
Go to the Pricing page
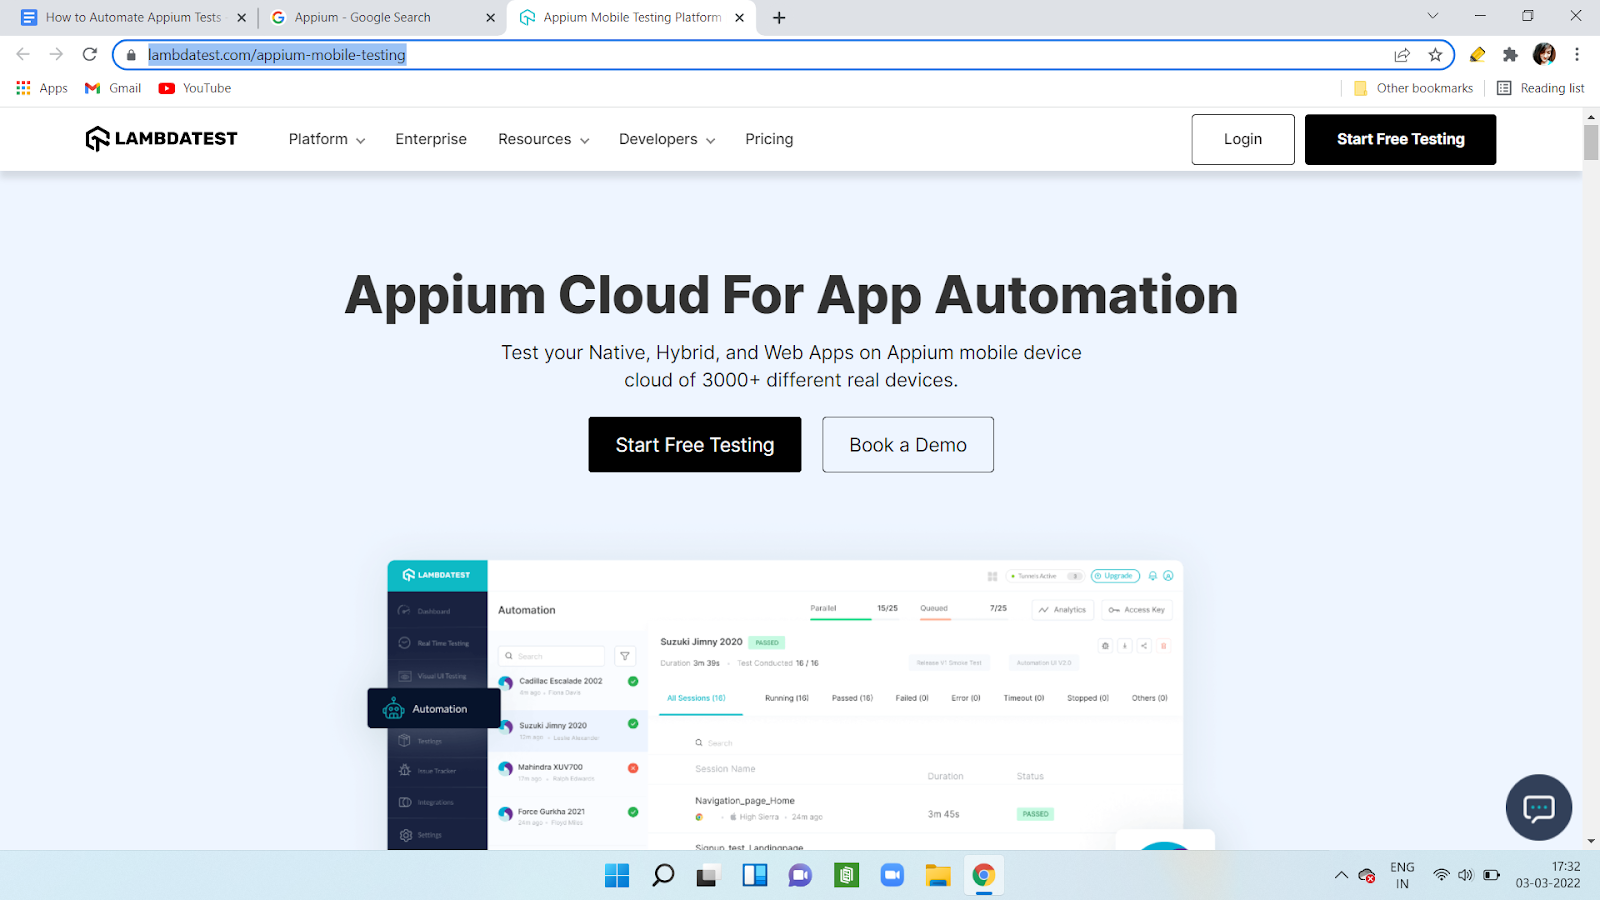click(x=769, y=139)
